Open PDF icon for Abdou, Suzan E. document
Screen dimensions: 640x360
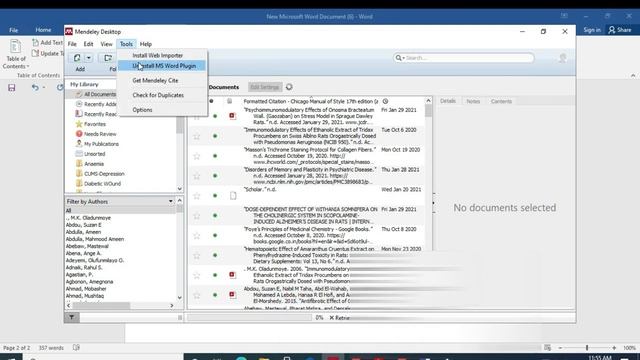tap(232, 295)
